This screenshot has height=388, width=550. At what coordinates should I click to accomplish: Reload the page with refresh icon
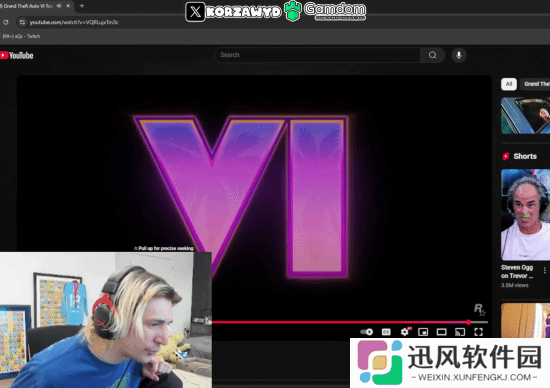coord(6,22)
